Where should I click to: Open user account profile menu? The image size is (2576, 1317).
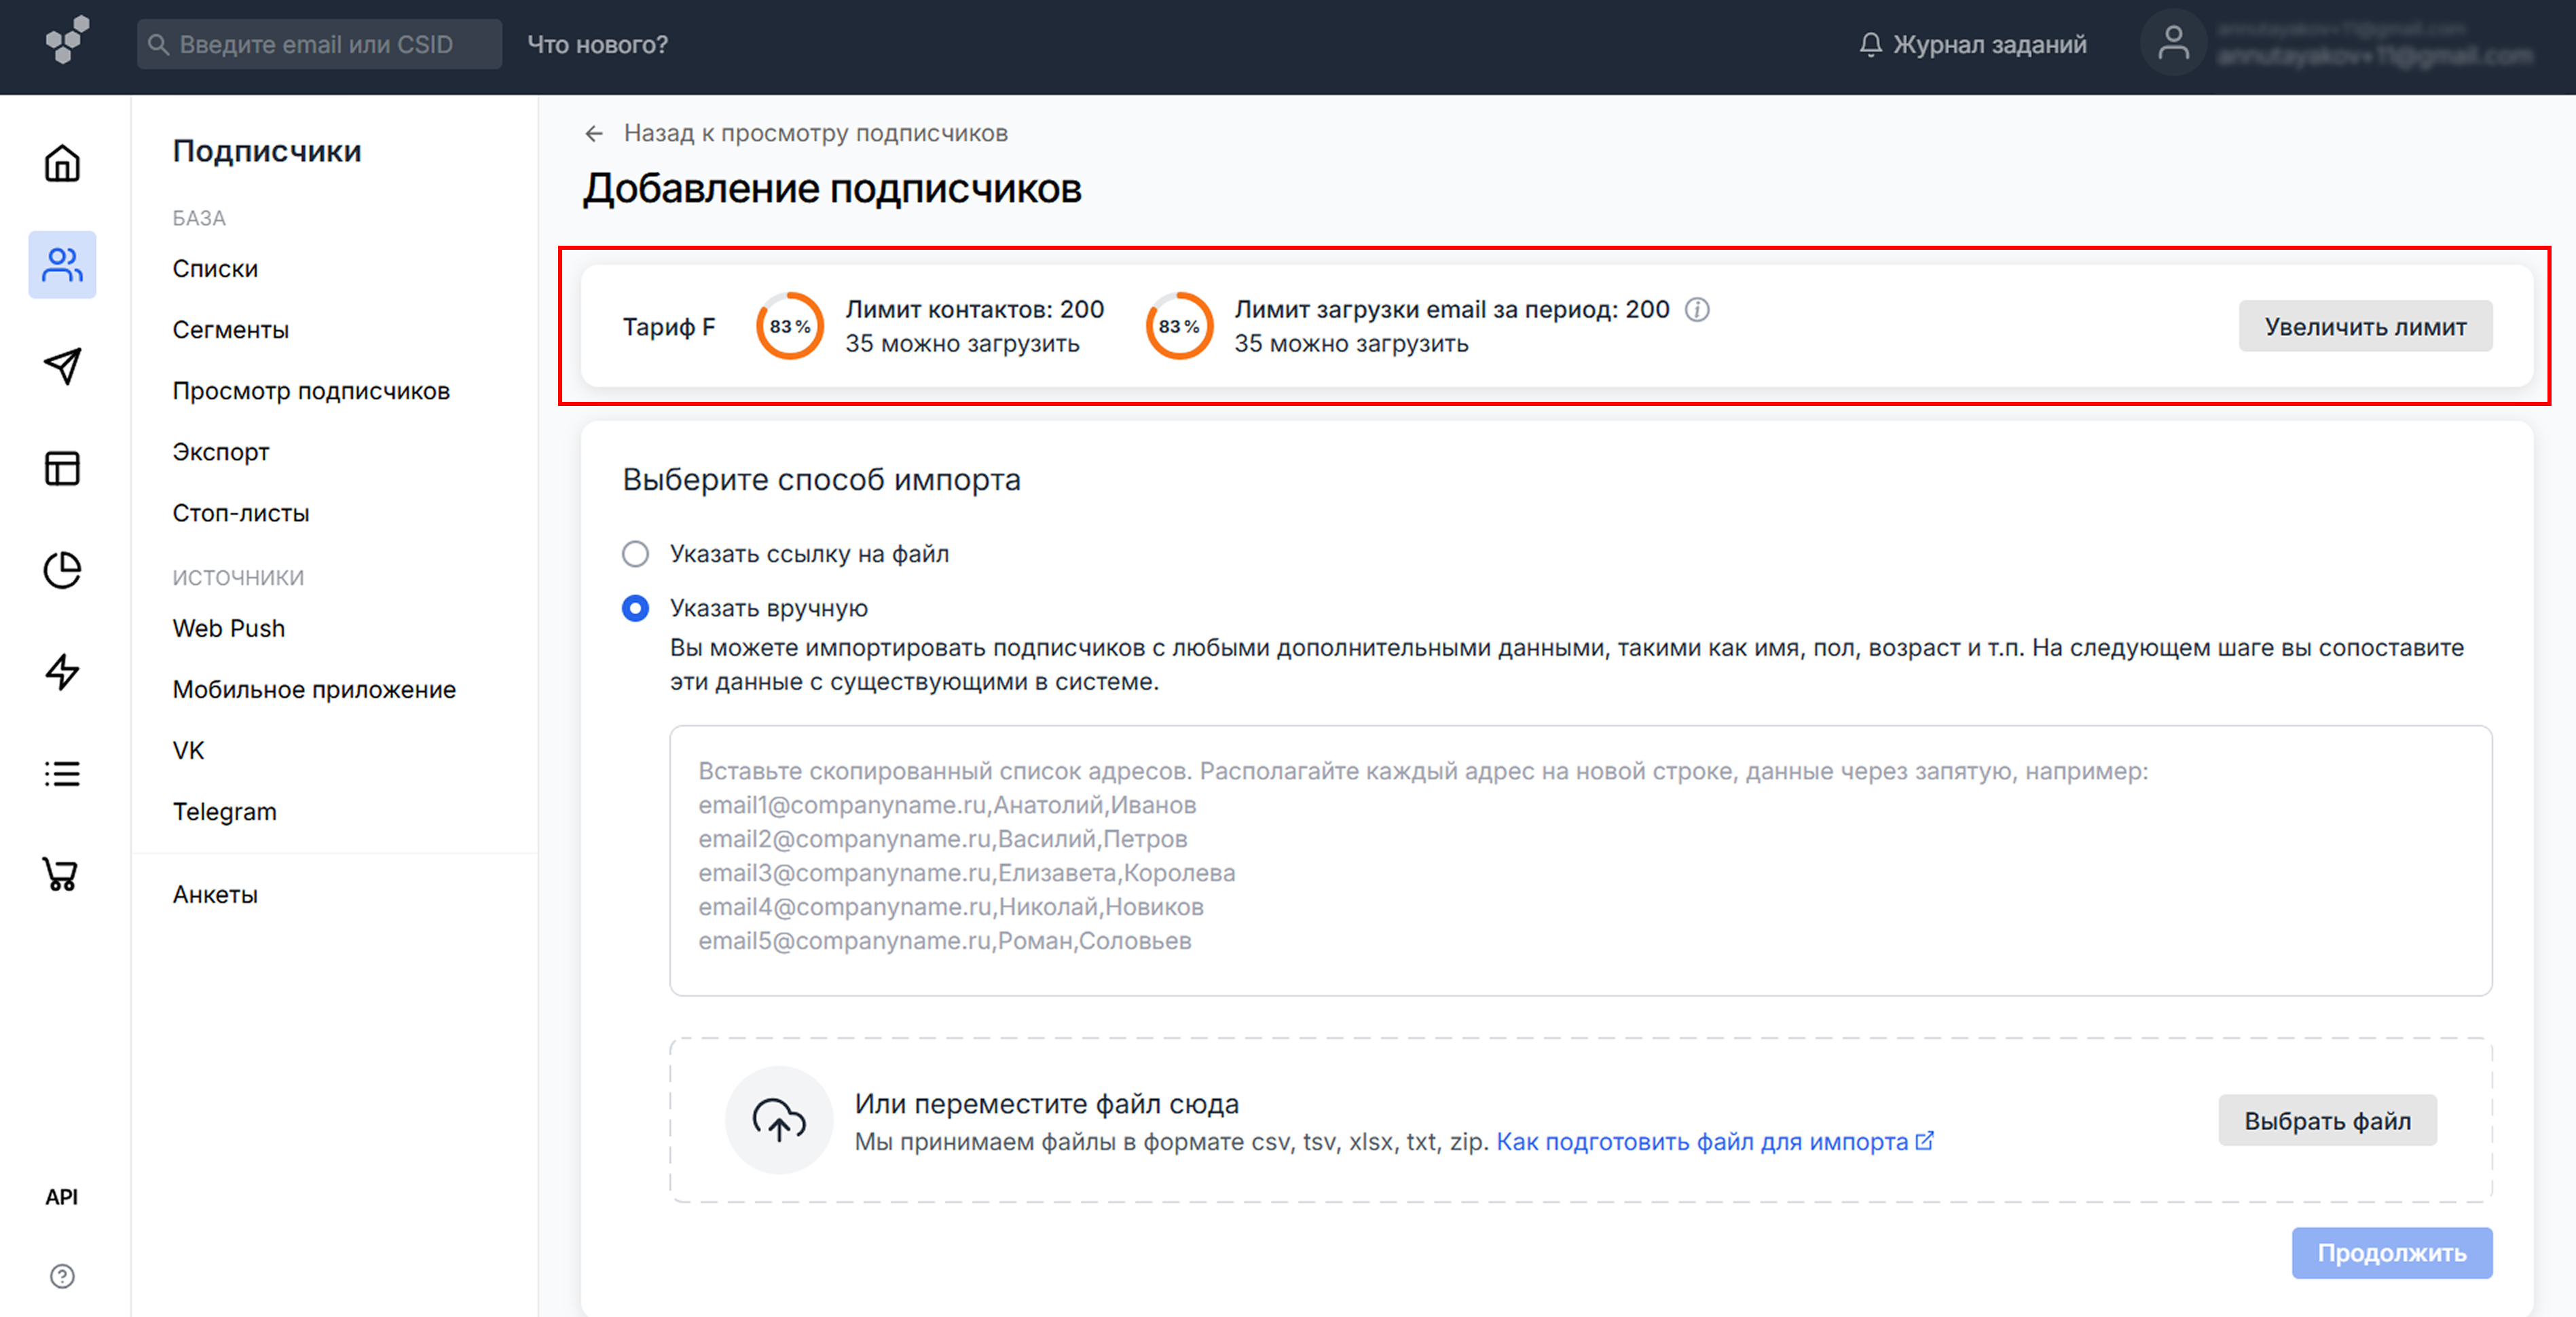pyautogui.click(x=2174, y=44)
